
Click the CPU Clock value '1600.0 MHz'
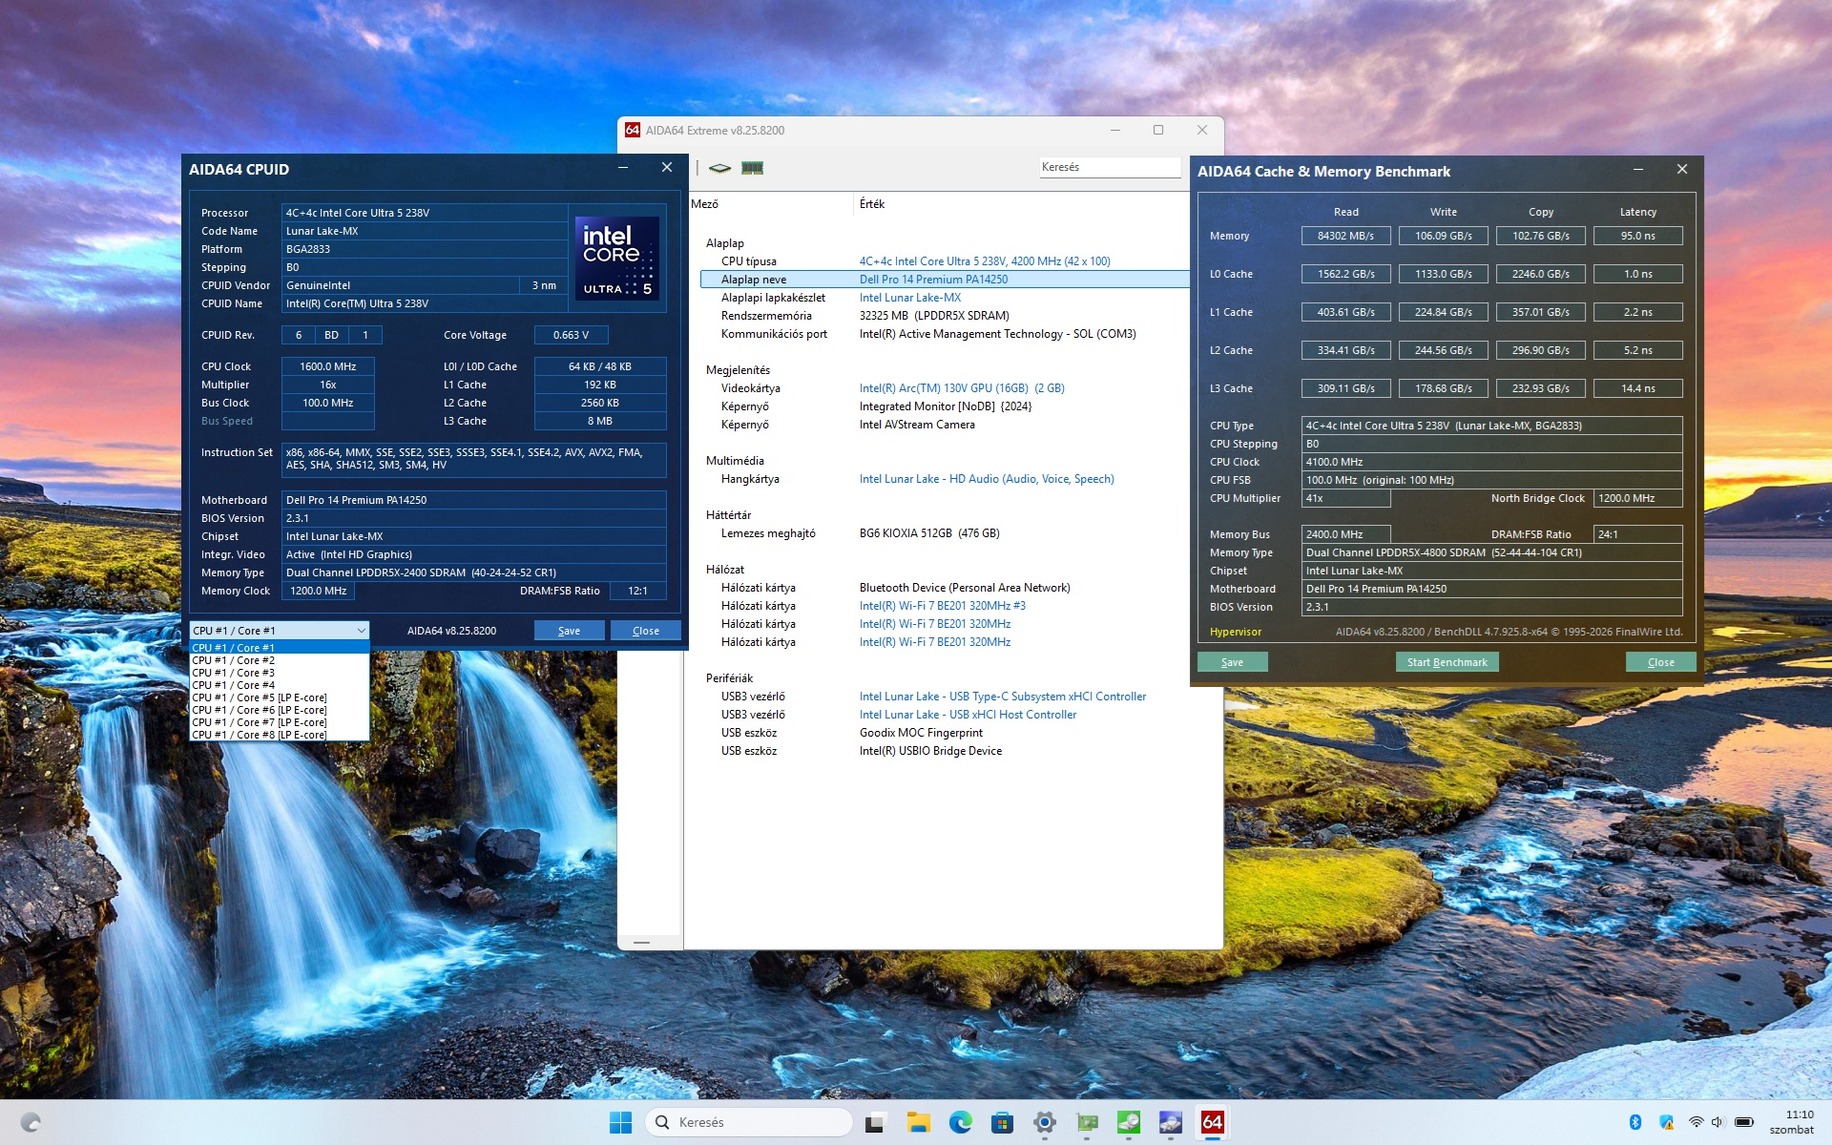coord(328,366)
